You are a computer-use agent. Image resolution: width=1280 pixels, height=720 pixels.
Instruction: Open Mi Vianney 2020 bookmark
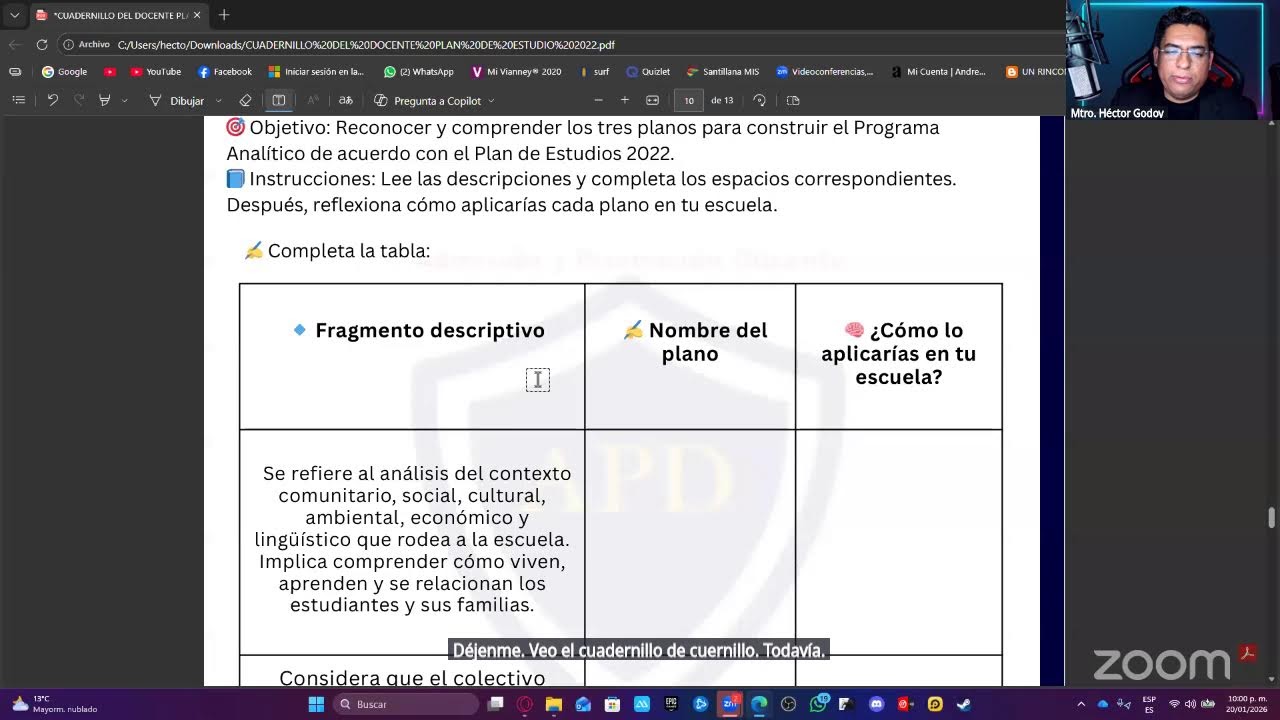[x=516, y=72]
